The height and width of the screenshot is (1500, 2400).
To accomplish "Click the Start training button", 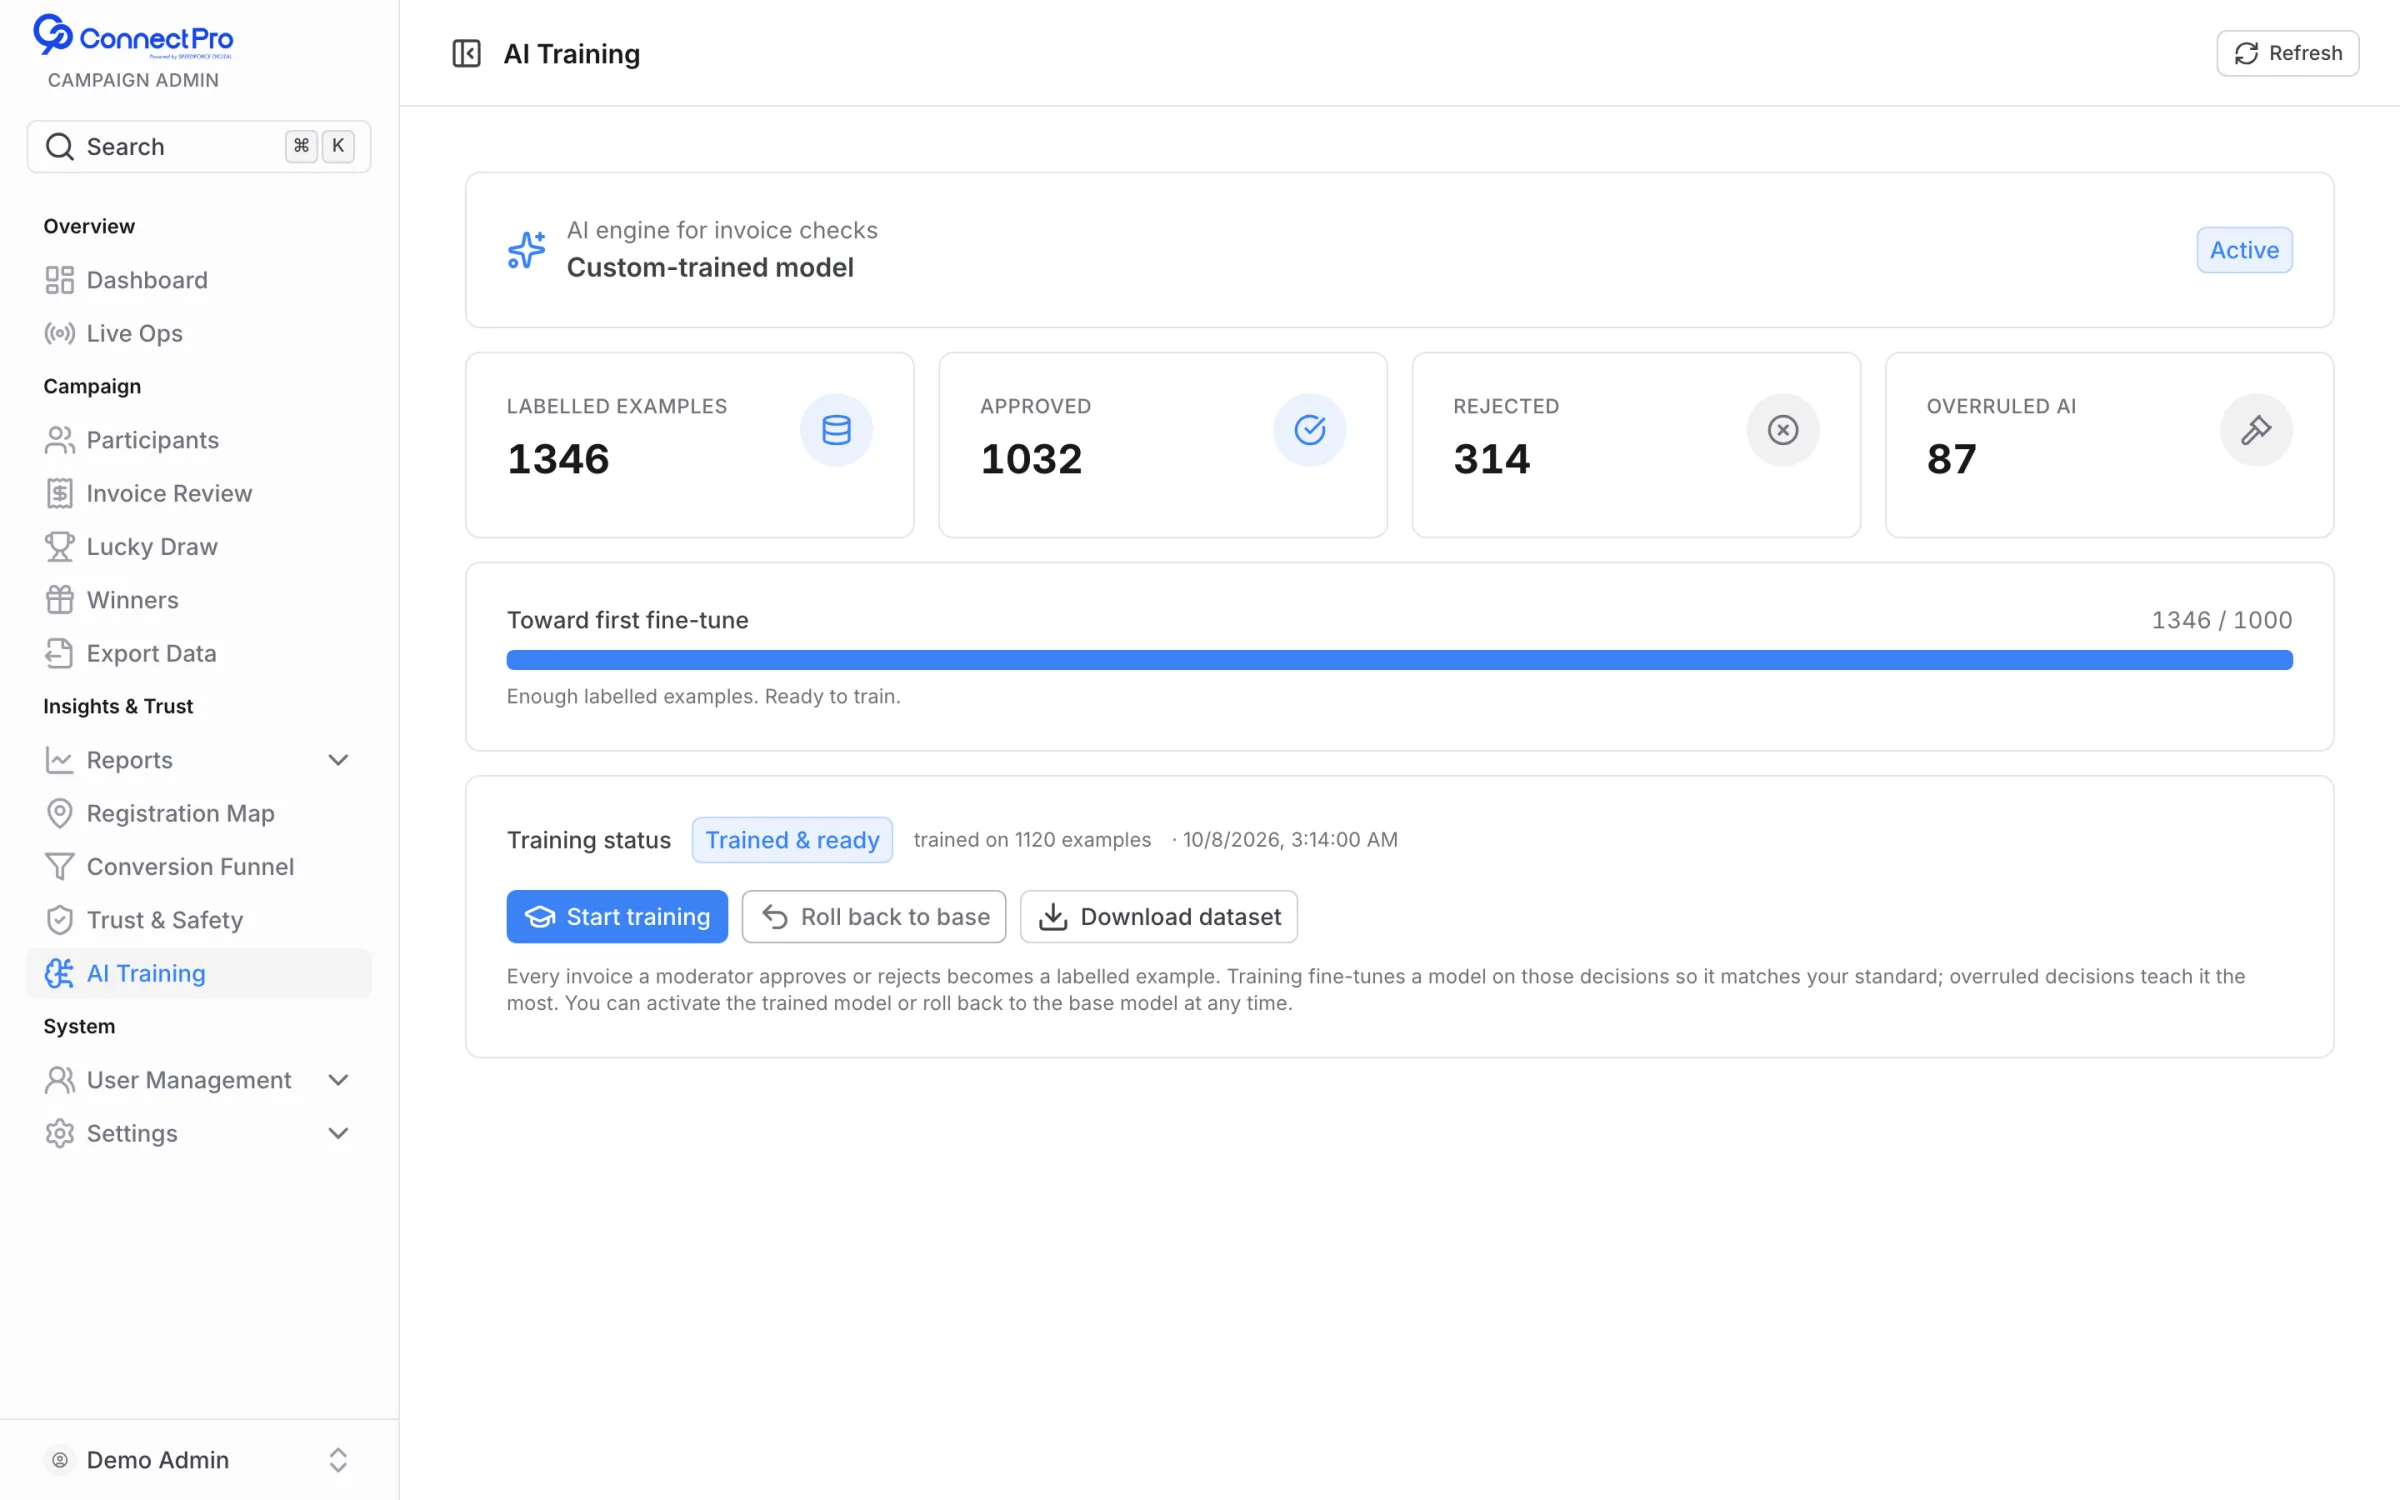I will click(617, 916).
